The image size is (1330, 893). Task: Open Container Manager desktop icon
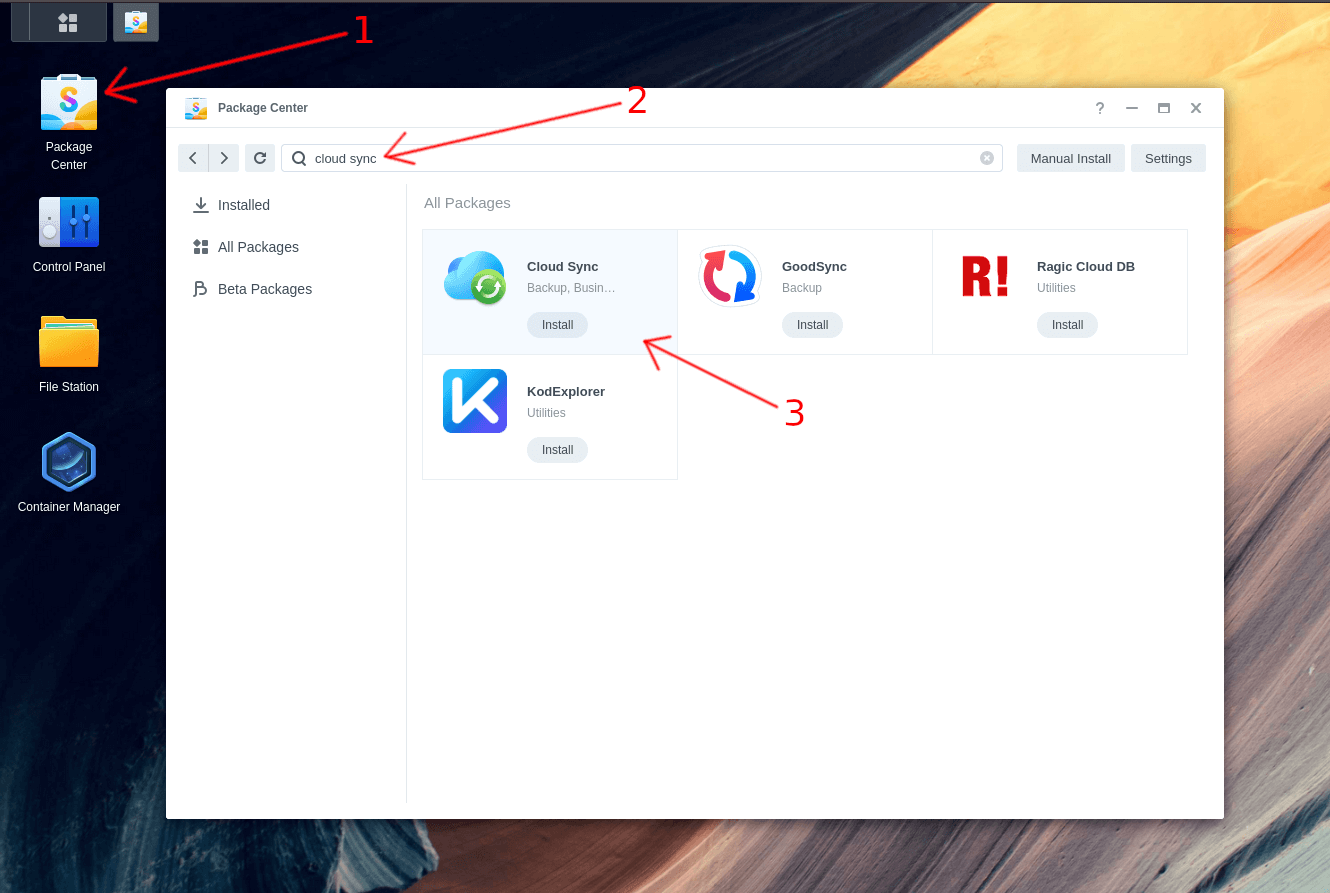tap(68, 463)
